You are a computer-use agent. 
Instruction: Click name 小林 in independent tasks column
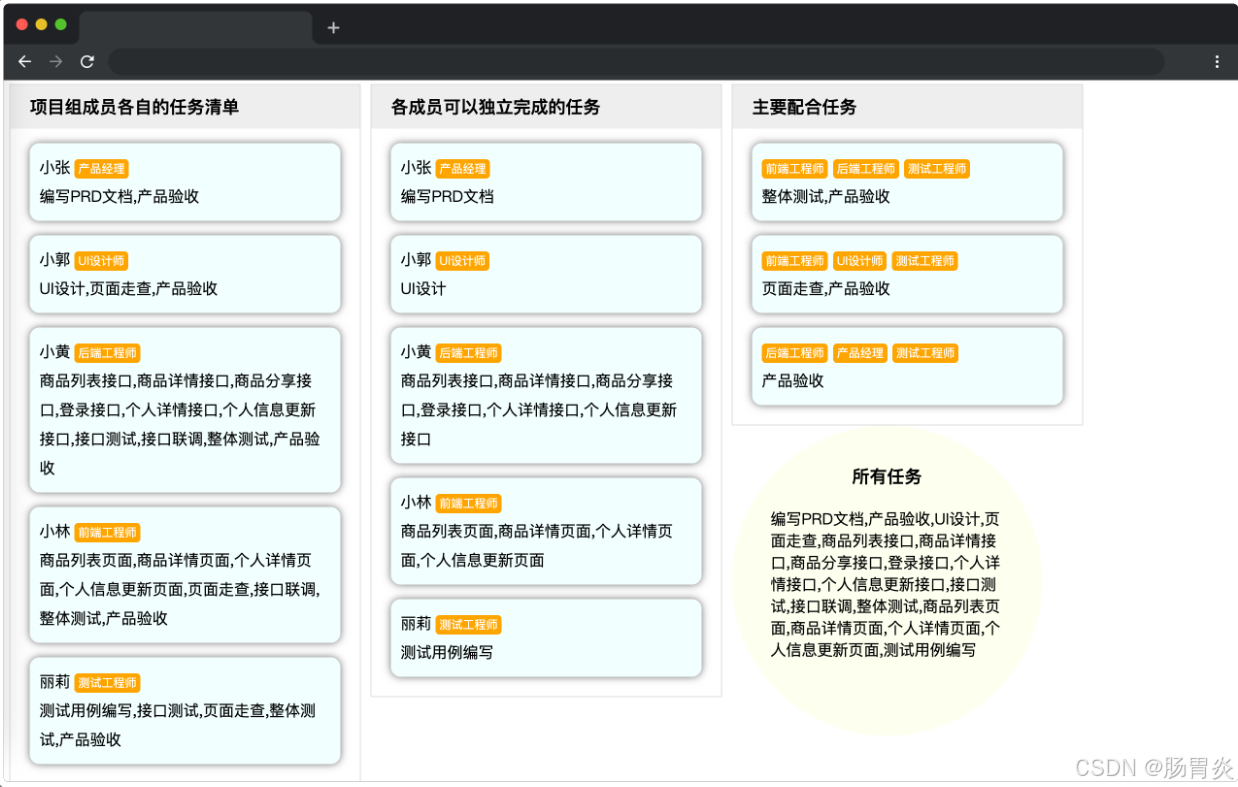coord(416,502)
